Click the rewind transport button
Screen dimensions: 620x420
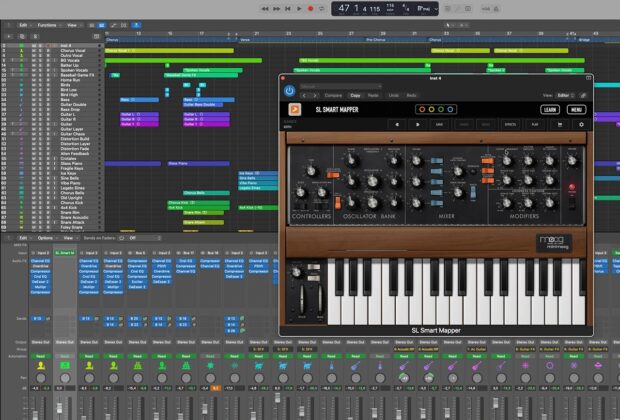(265, 8)
